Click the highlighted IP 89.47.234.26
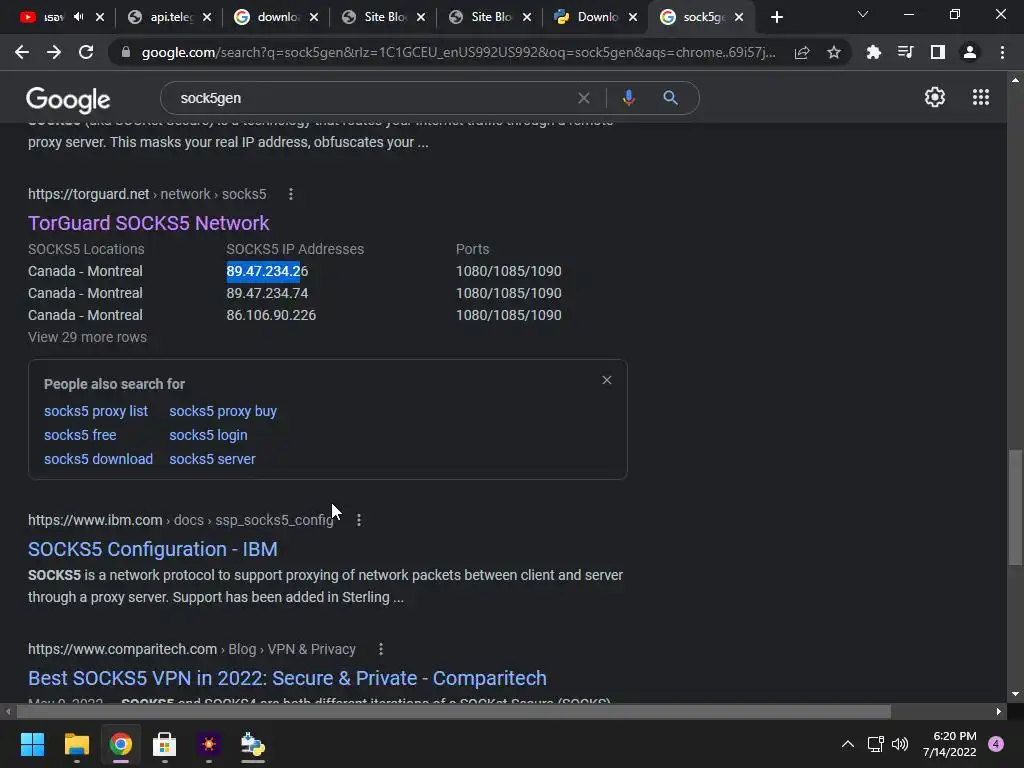The image size is (1024, 768). 267,271
